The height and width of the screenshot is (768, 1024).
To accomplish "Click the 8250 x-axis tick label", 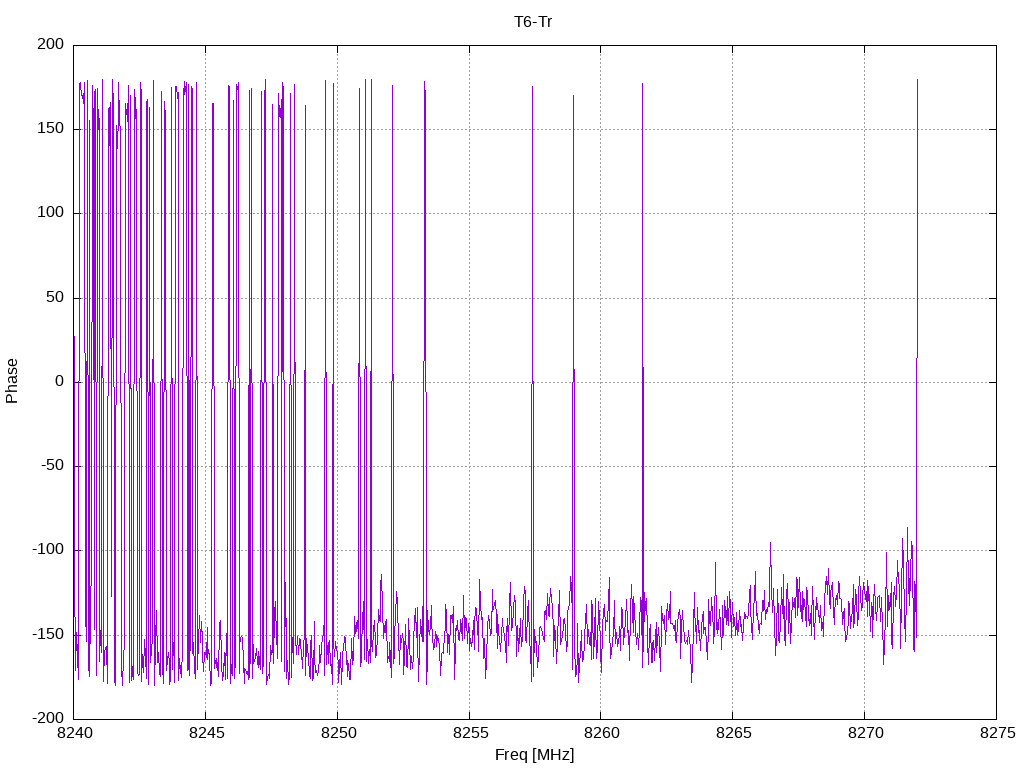I will 337,735.
